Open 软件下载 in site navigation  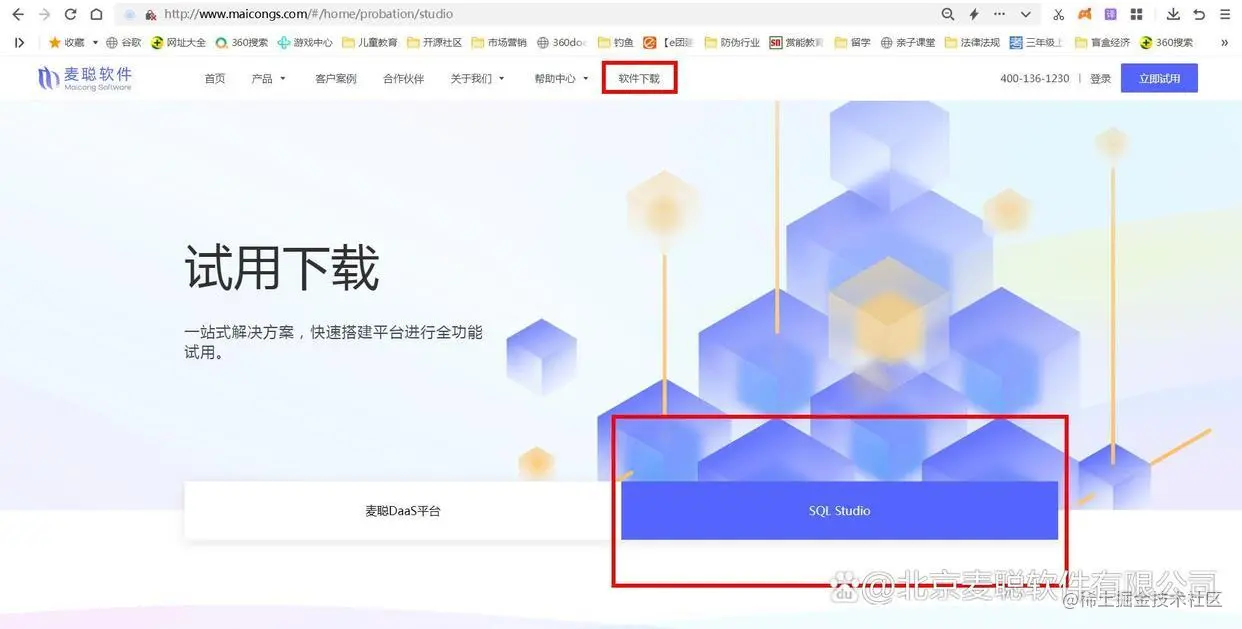639,78
